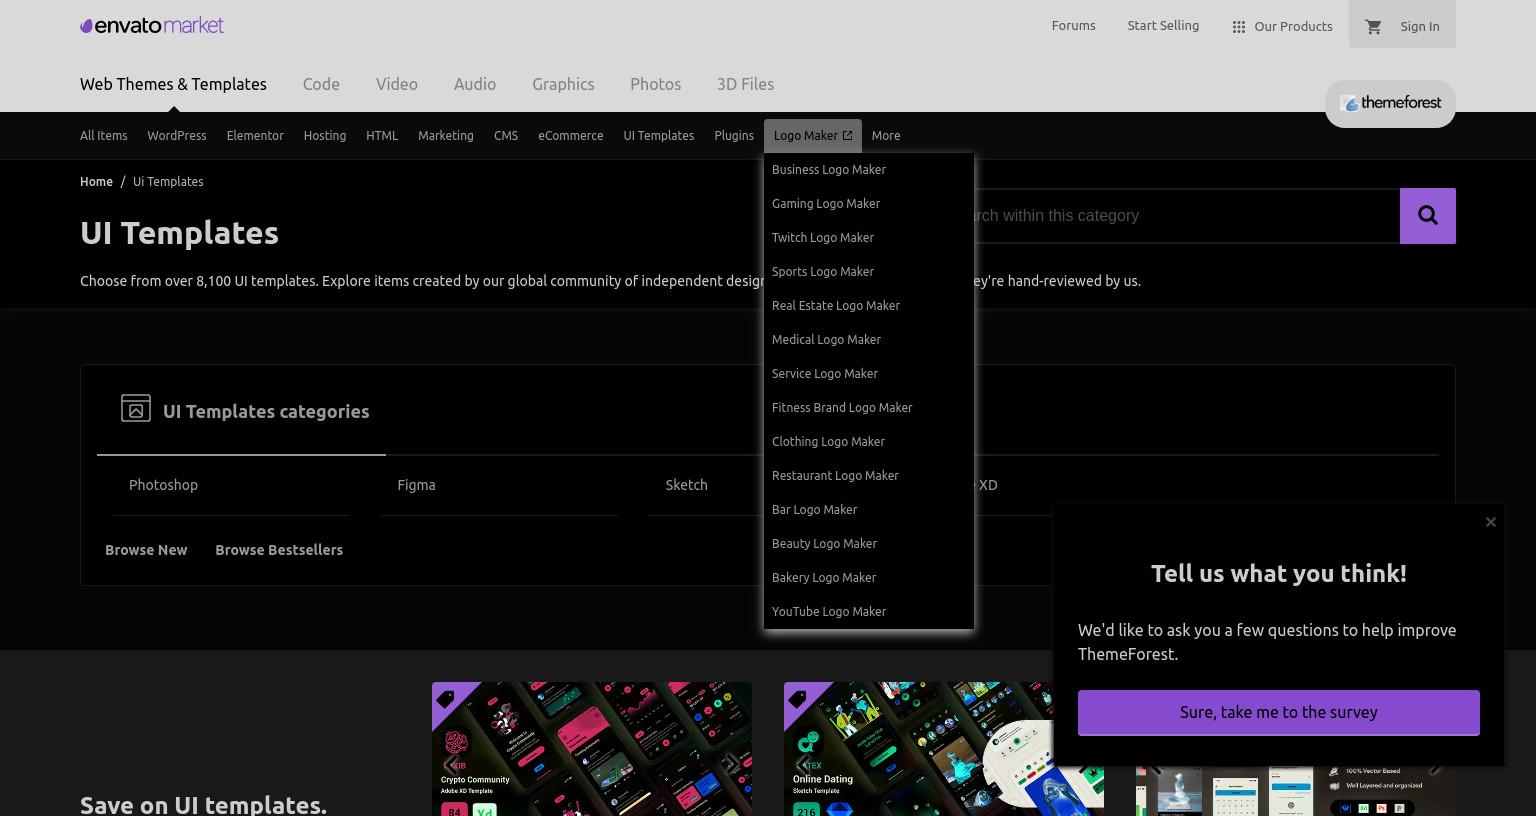Click the Our Products grid icon
This screenshot has width=1536, height=816.
[x=1239, y=27]
